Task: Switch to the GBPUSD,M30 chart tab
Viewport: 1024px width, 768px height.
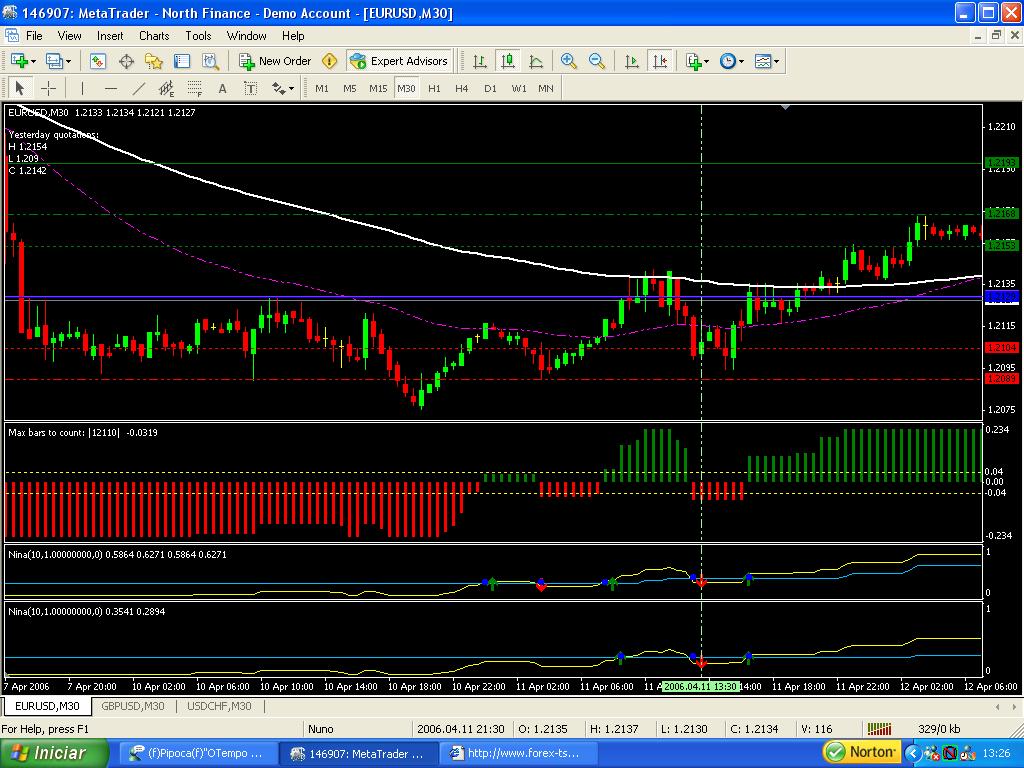Action: click(132, 706)
